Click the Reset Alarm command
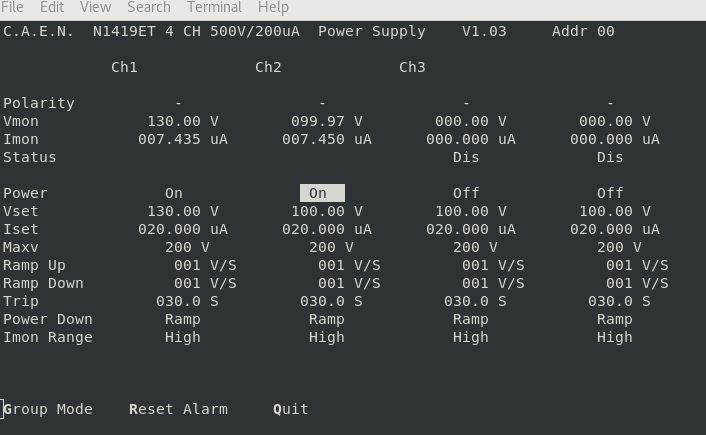The width and height of the screenshot is (706, 435). pos(178,409)
